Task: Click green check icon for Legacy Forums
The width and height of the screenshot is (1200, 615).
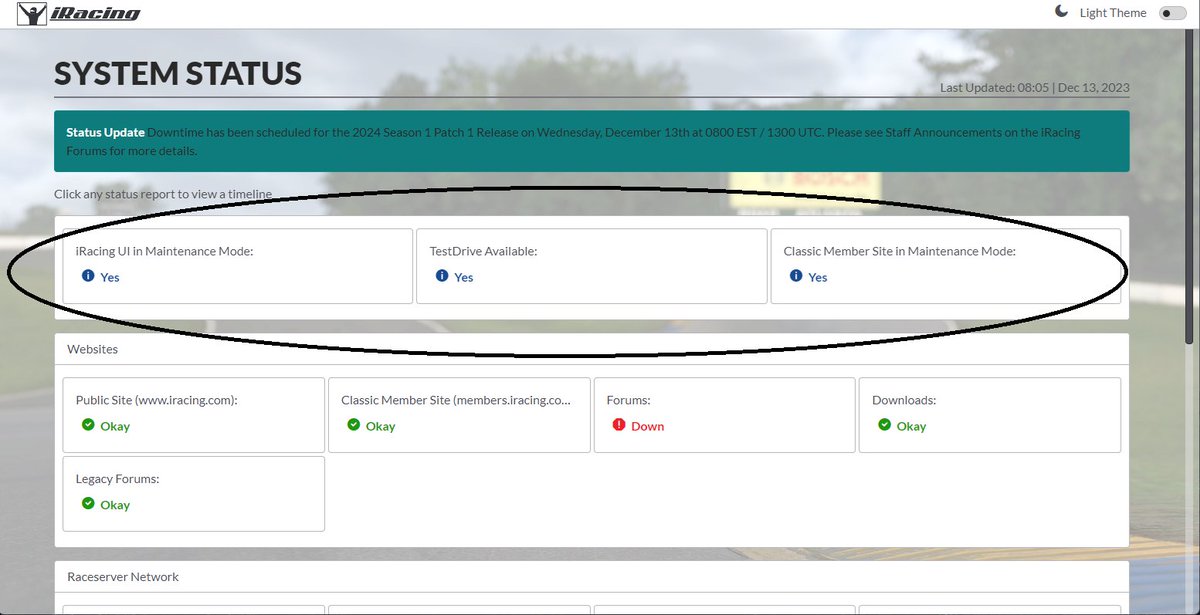Action: tap(88, 504)
